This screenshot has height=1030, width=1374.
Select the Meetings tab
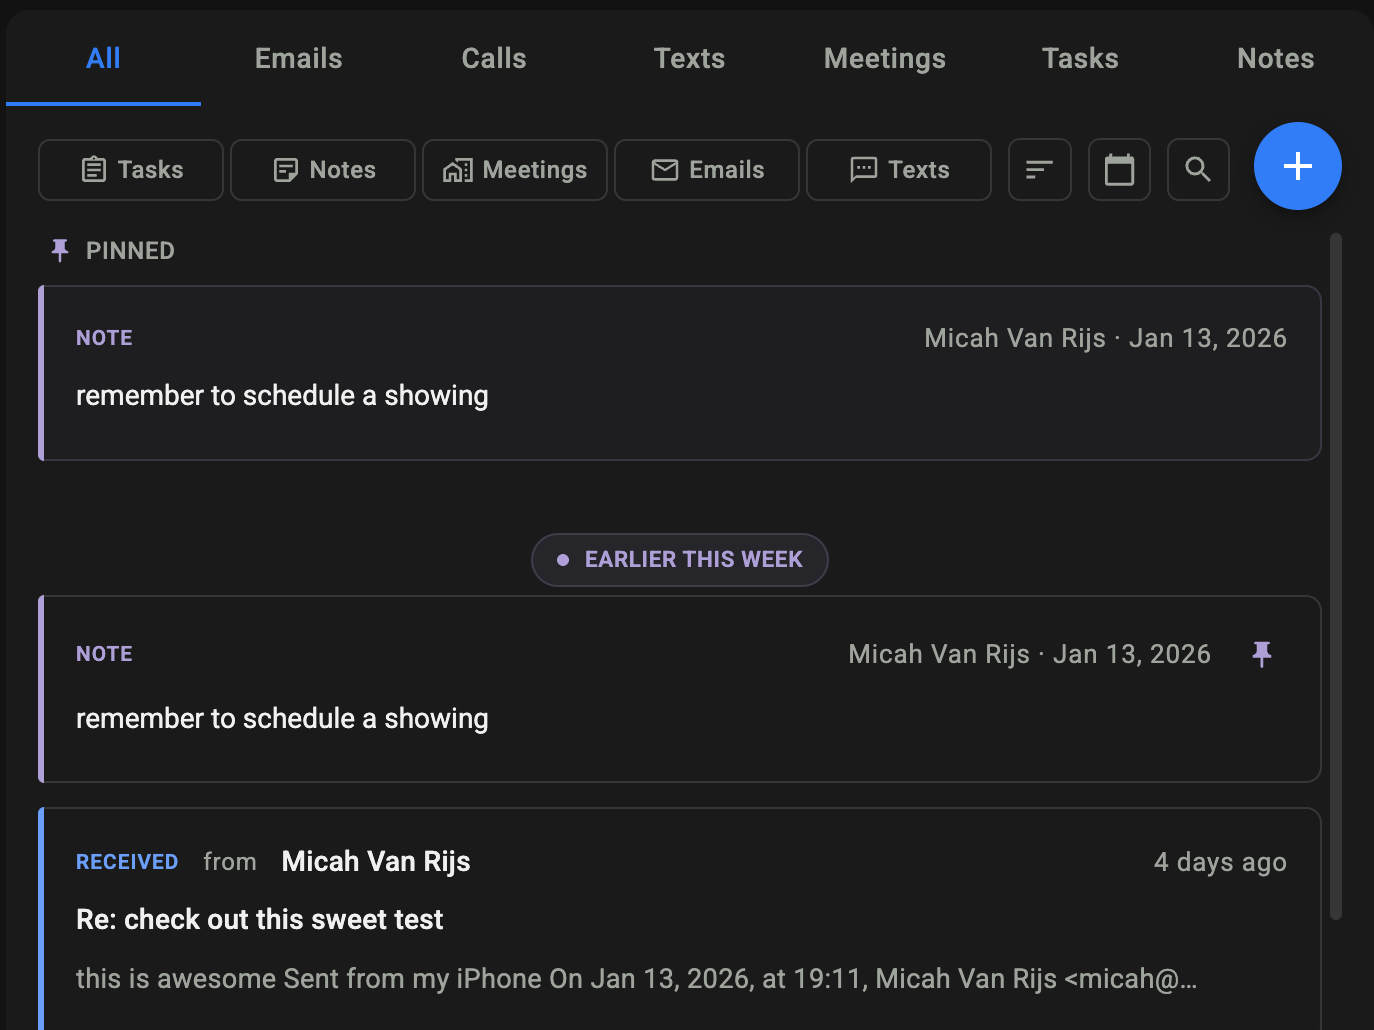pyautogui.click(x=884, y=59)
